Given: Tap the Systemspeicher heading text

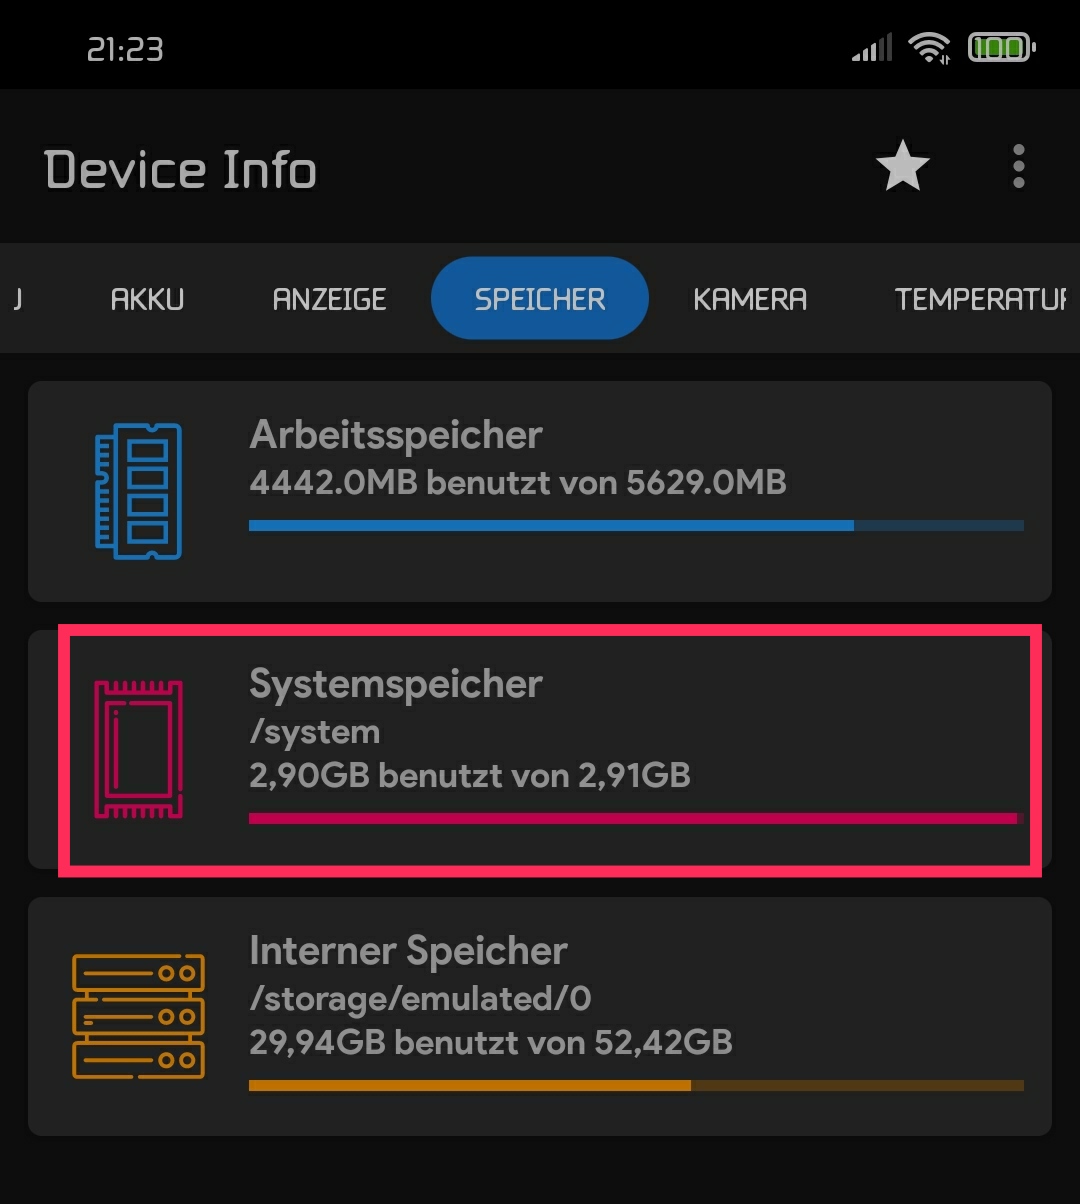Looking at the screenshot, I should (x=396, y=684).
